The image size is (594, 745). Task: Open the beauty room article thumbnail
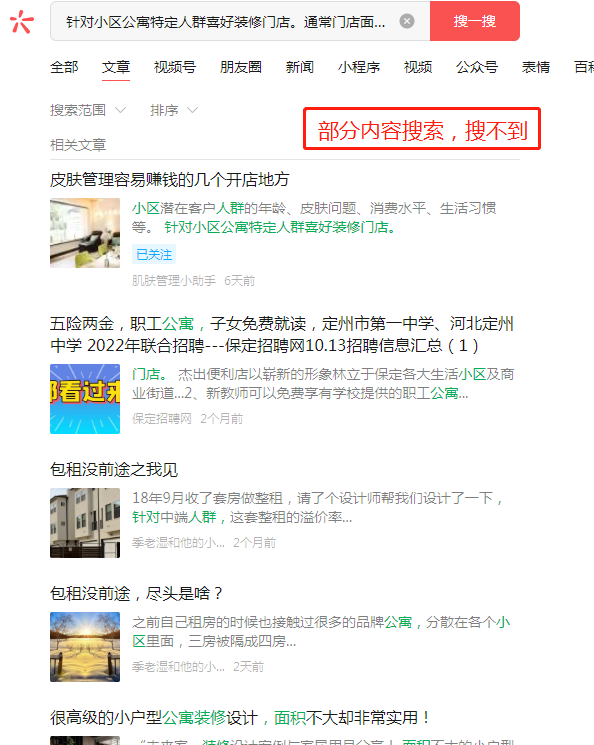coord(85,233)
